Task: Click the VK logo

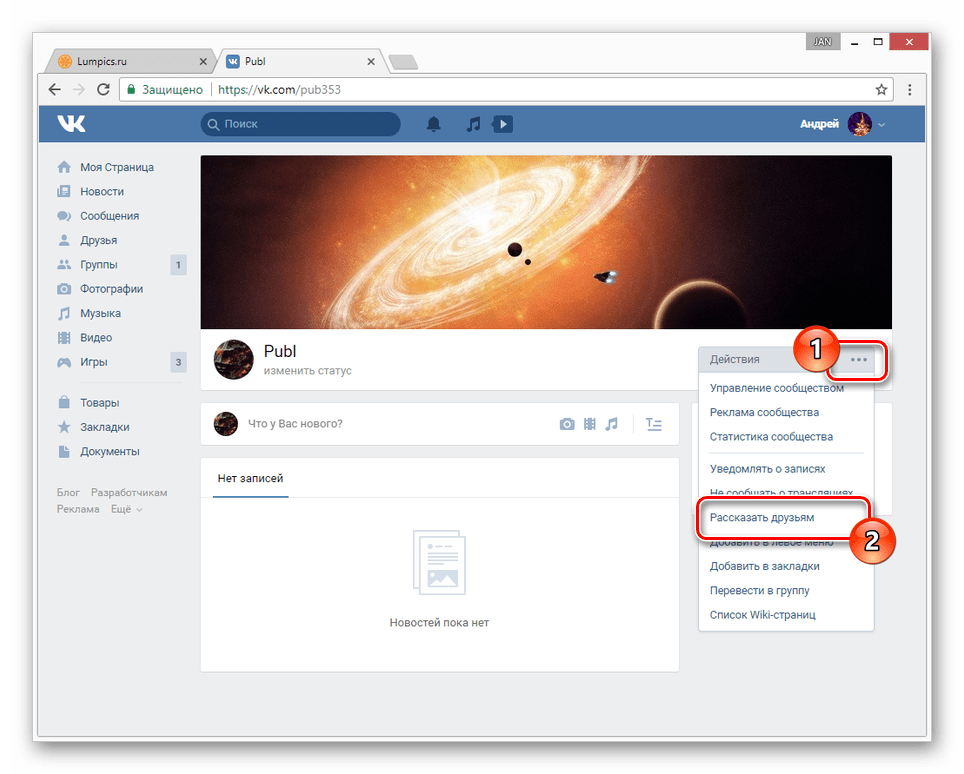Action: [x=71, y=124]
